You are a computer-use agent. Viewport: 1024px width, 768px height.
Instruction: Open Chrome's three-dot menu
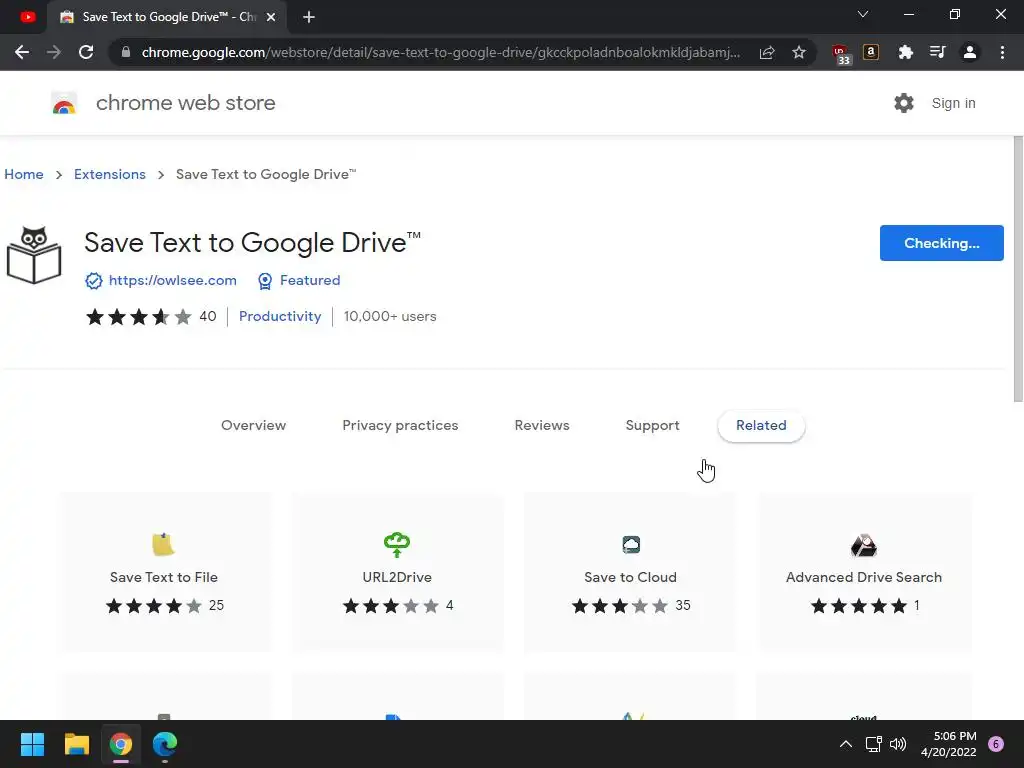(1002, 52)
